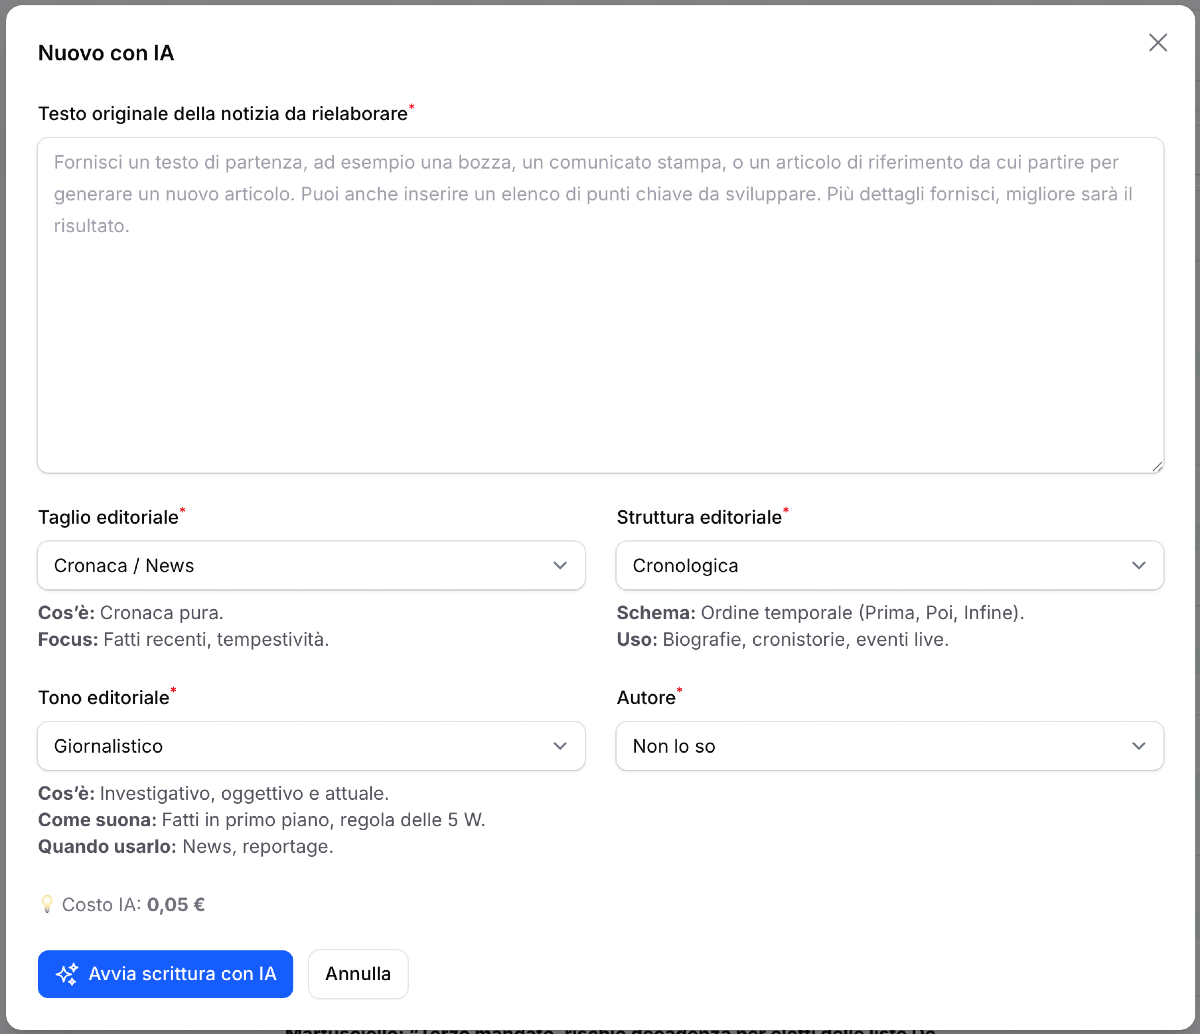1200x1034 pixels.
Task: Click the Tono editoriale label
Action: tap(103, 698)
